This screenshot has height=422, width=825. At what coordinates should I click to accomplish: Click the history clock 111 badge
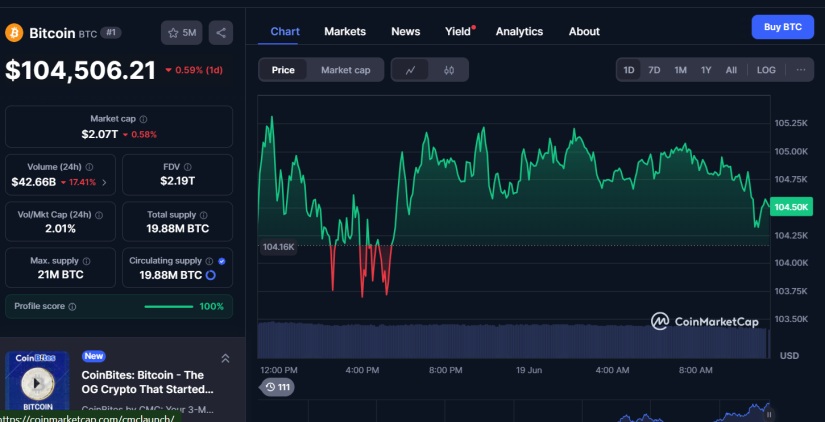(277, 387)
